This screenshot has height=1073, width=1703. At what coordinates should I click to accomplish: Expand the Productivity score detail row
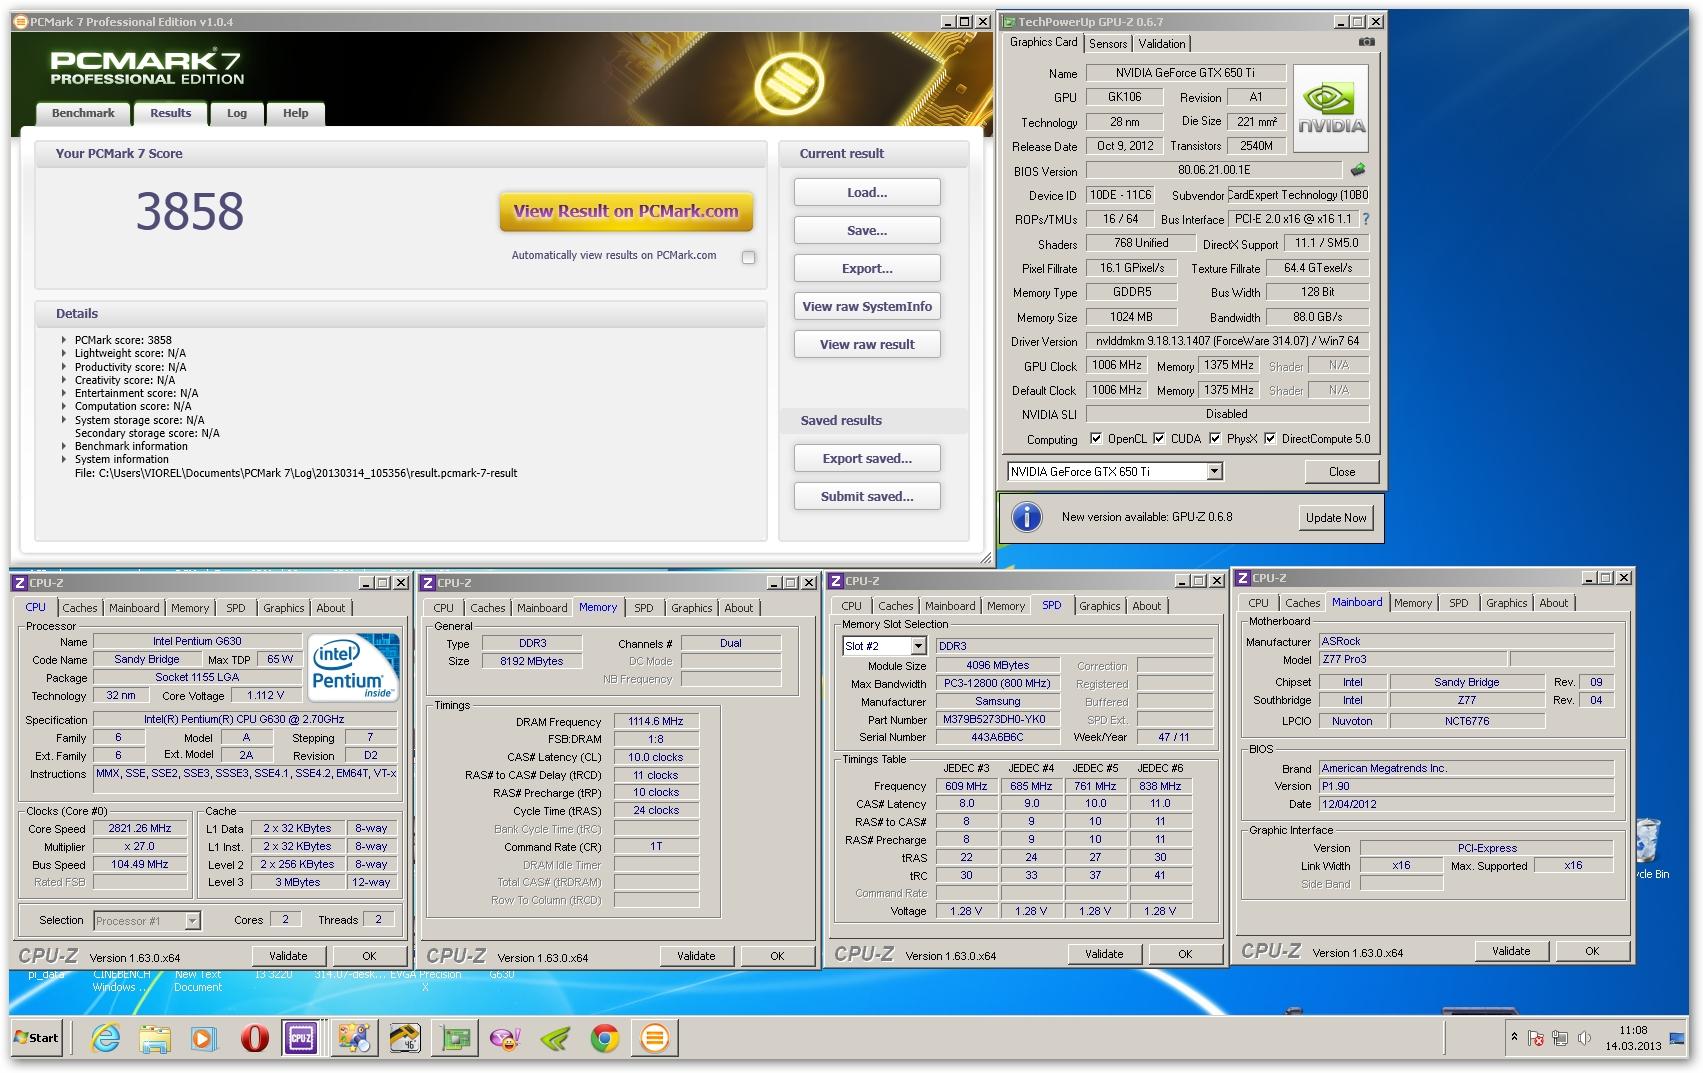[64, 367]
